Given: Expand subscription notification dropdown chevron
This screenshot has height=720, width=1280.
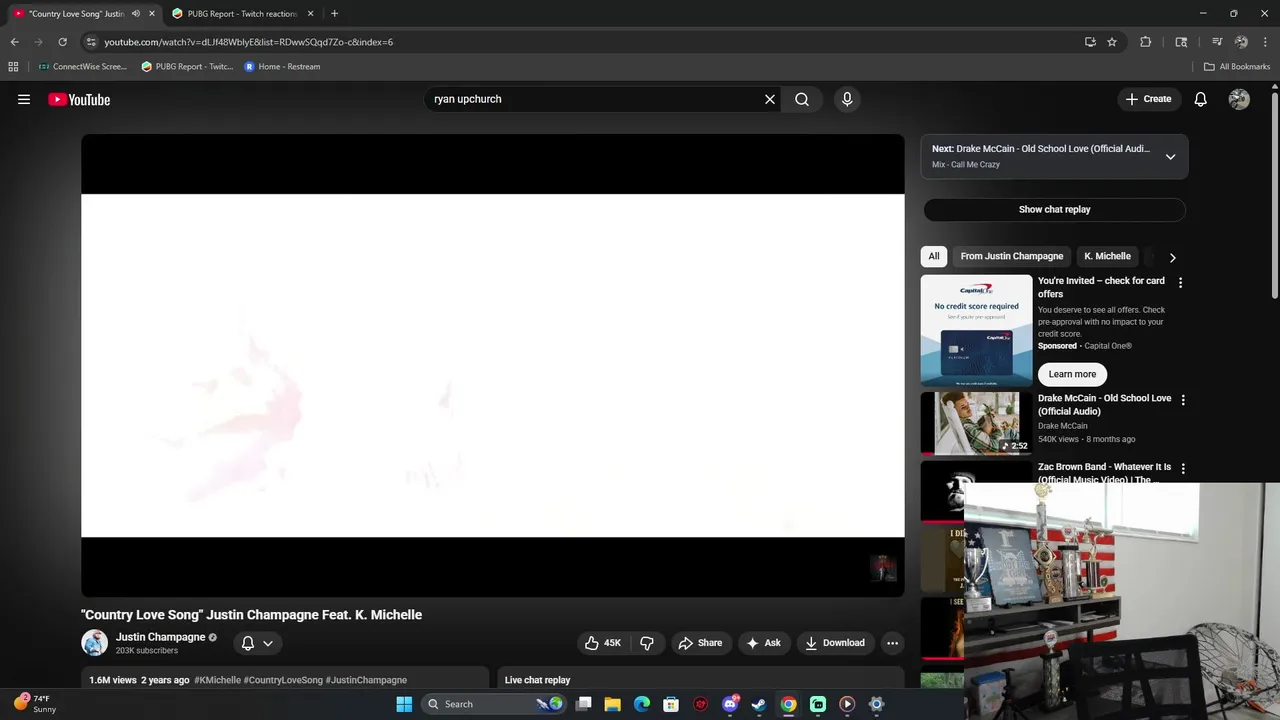Looking at the screenshot, I should coord(268,643).
